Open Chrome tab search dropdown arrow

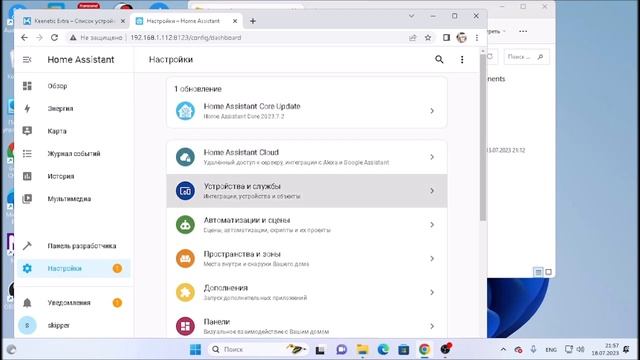pyautogui.click(x=411, y=16)
